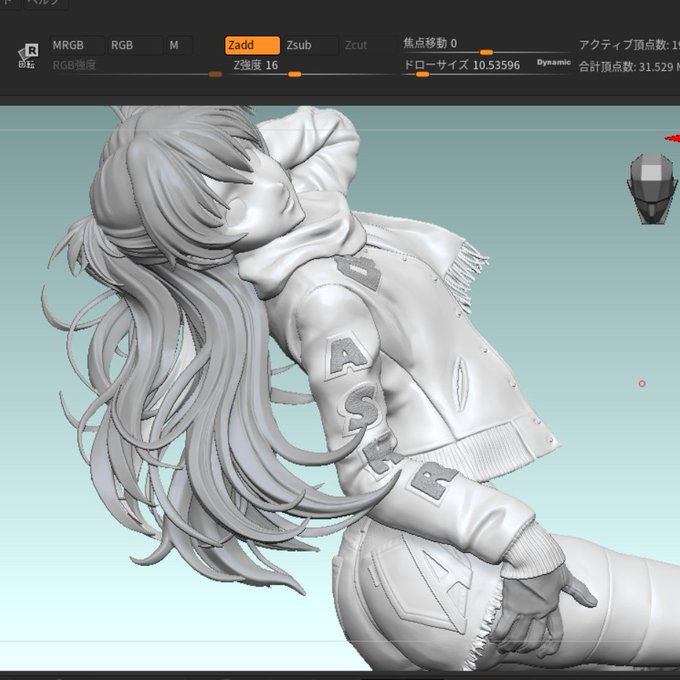Toggle the RGB color mode
This screenshot has width=680, height=680.
(x=135, y=46)
